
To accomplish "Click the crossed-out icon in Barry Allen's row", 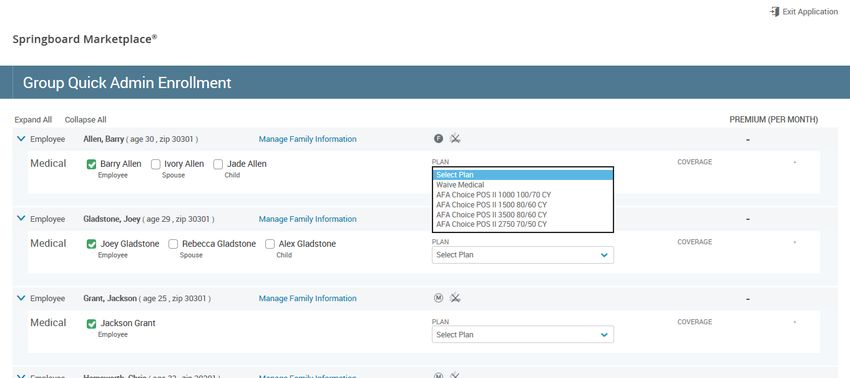I will click(x=455, y=139).
